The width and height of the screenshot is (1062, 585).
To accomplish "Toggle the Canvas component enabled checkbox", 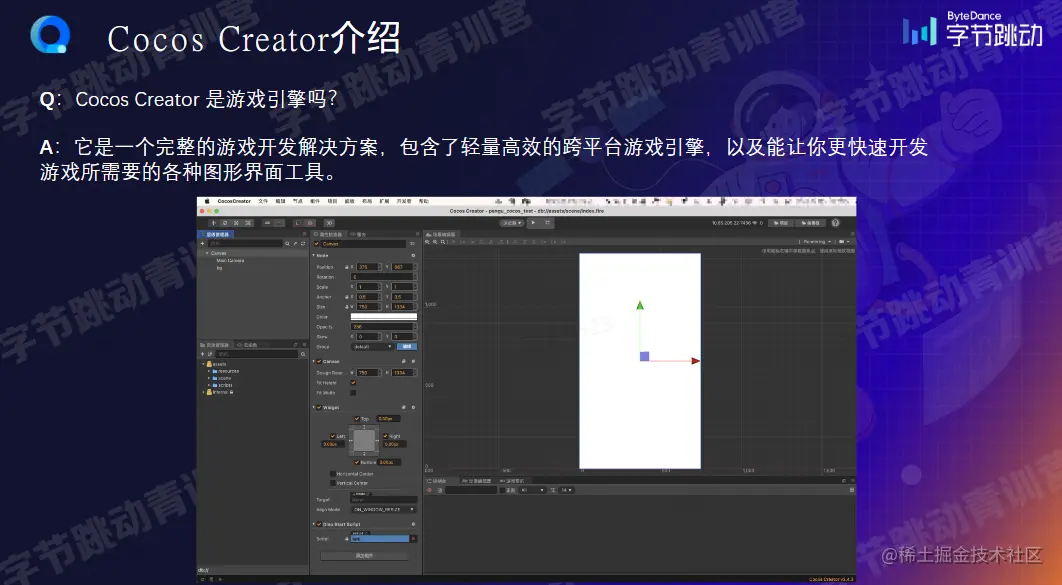I will pyautogui.click(x=319, y=362).
